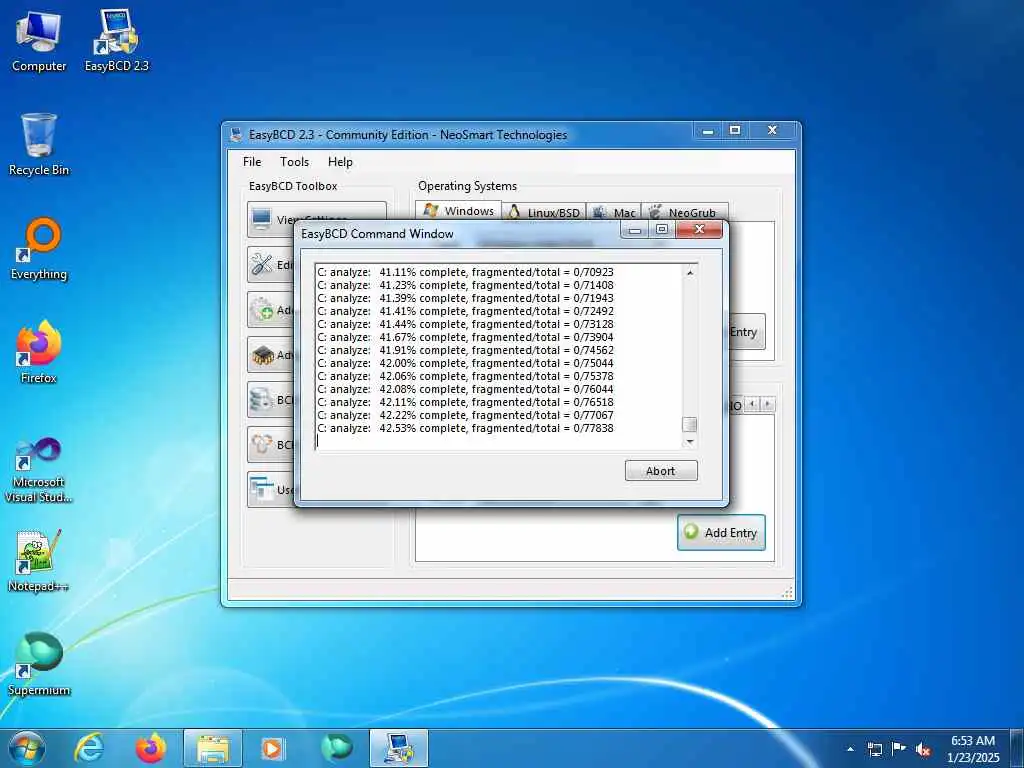This screenshot has width=1024, height=768.
Task: Open the File menu in EasyBCD
Action: click(252, 162)
